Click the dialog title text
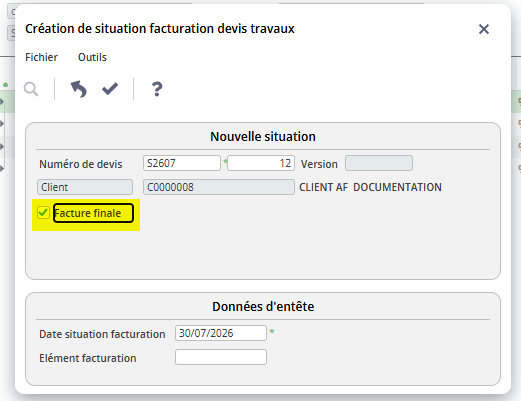The height and width of the screenshot is (401, 521). (160, 29)
